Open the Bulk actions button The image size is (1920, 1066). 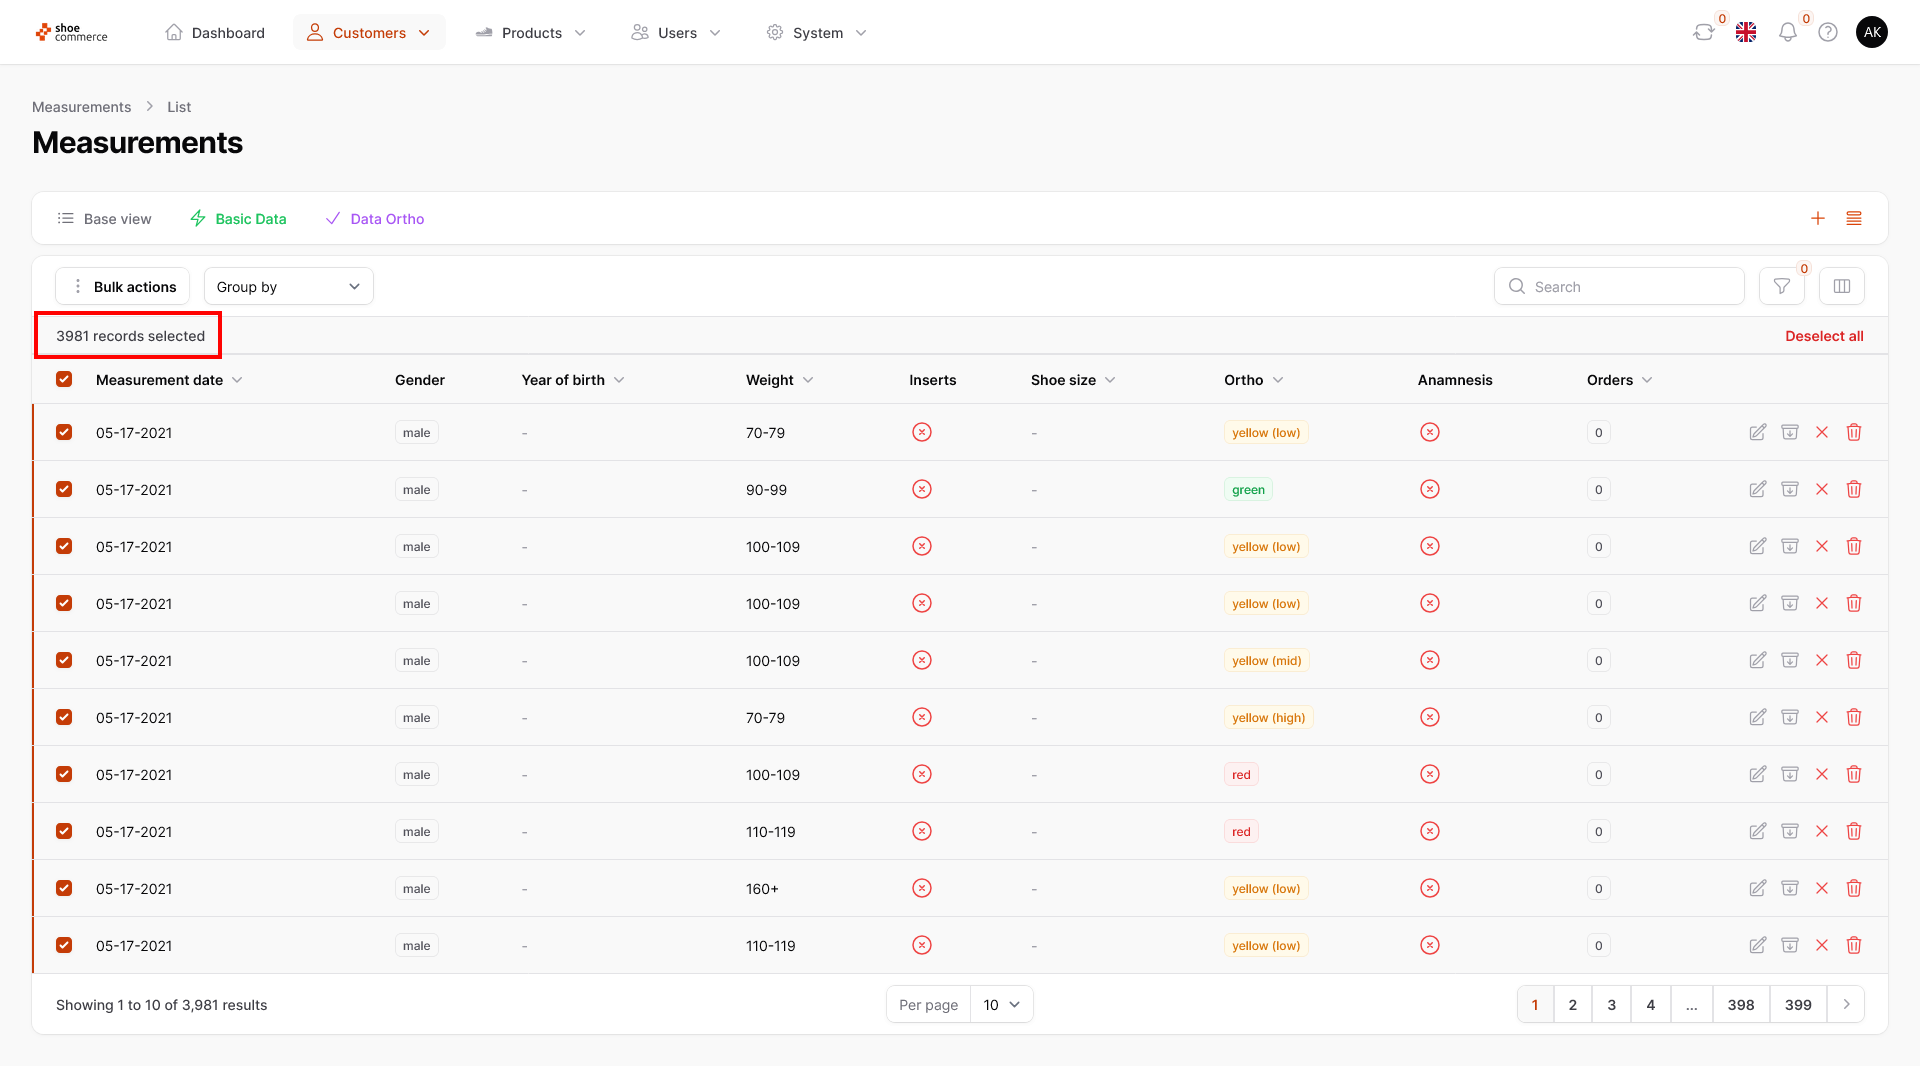(123, 287)
